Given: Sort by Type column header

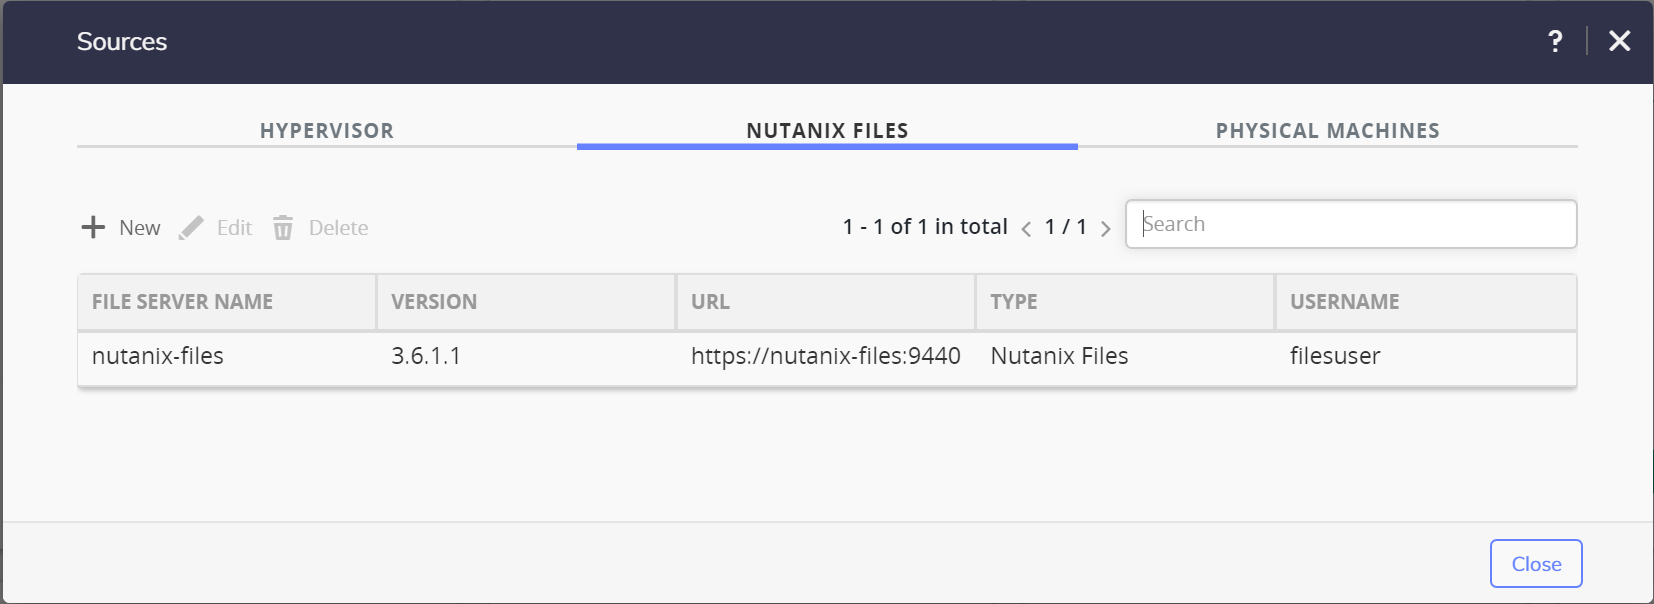Looking at the screenshot, I should pyautogui.click(x=1125, y=302).
